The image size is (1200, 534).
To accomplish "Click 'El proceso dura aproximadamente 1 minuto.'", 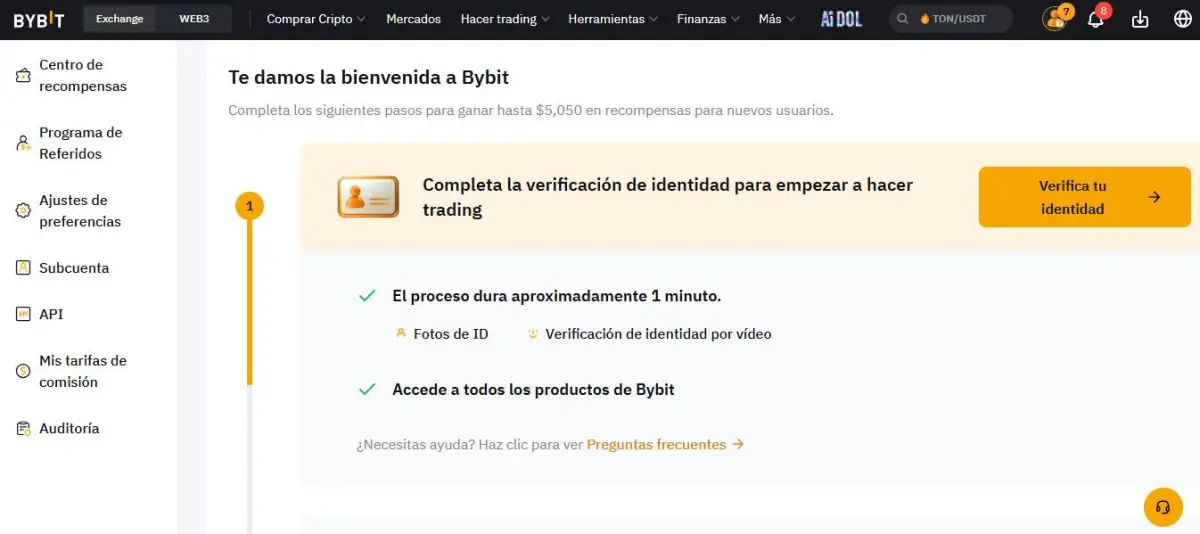I will point(557,296).
